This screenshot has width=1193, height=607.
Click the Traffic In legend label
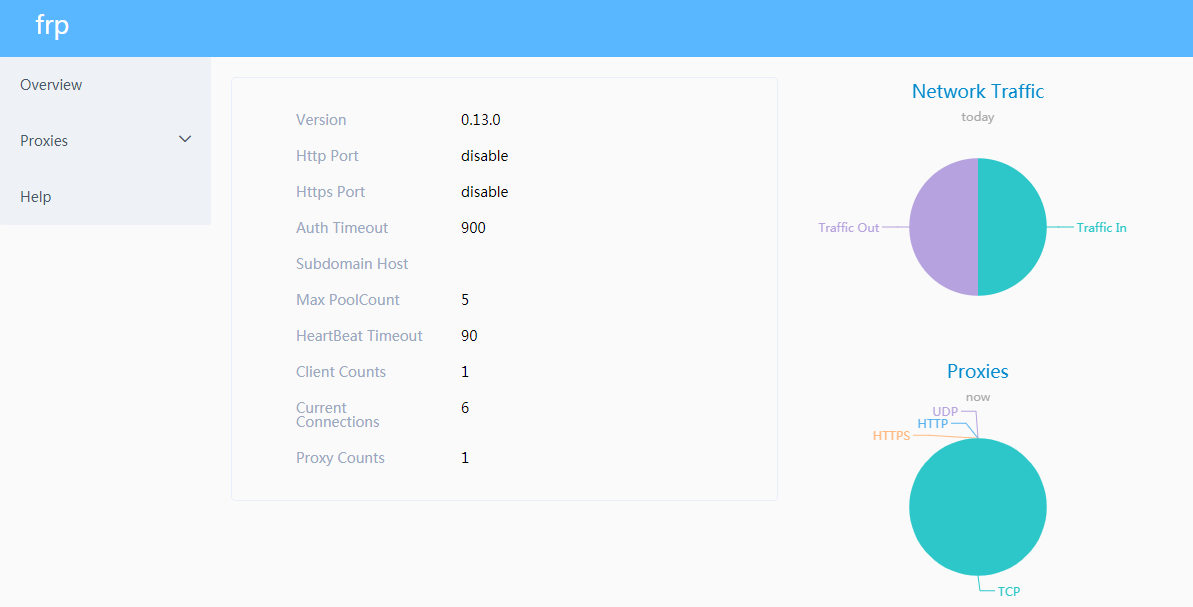coord(1101,227)
